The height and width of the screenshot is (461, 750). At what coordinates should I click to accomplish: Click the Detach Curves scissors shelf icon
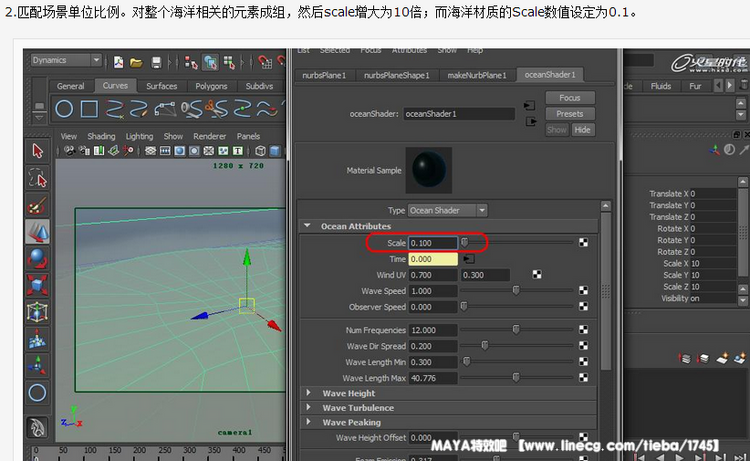point(216,109)
